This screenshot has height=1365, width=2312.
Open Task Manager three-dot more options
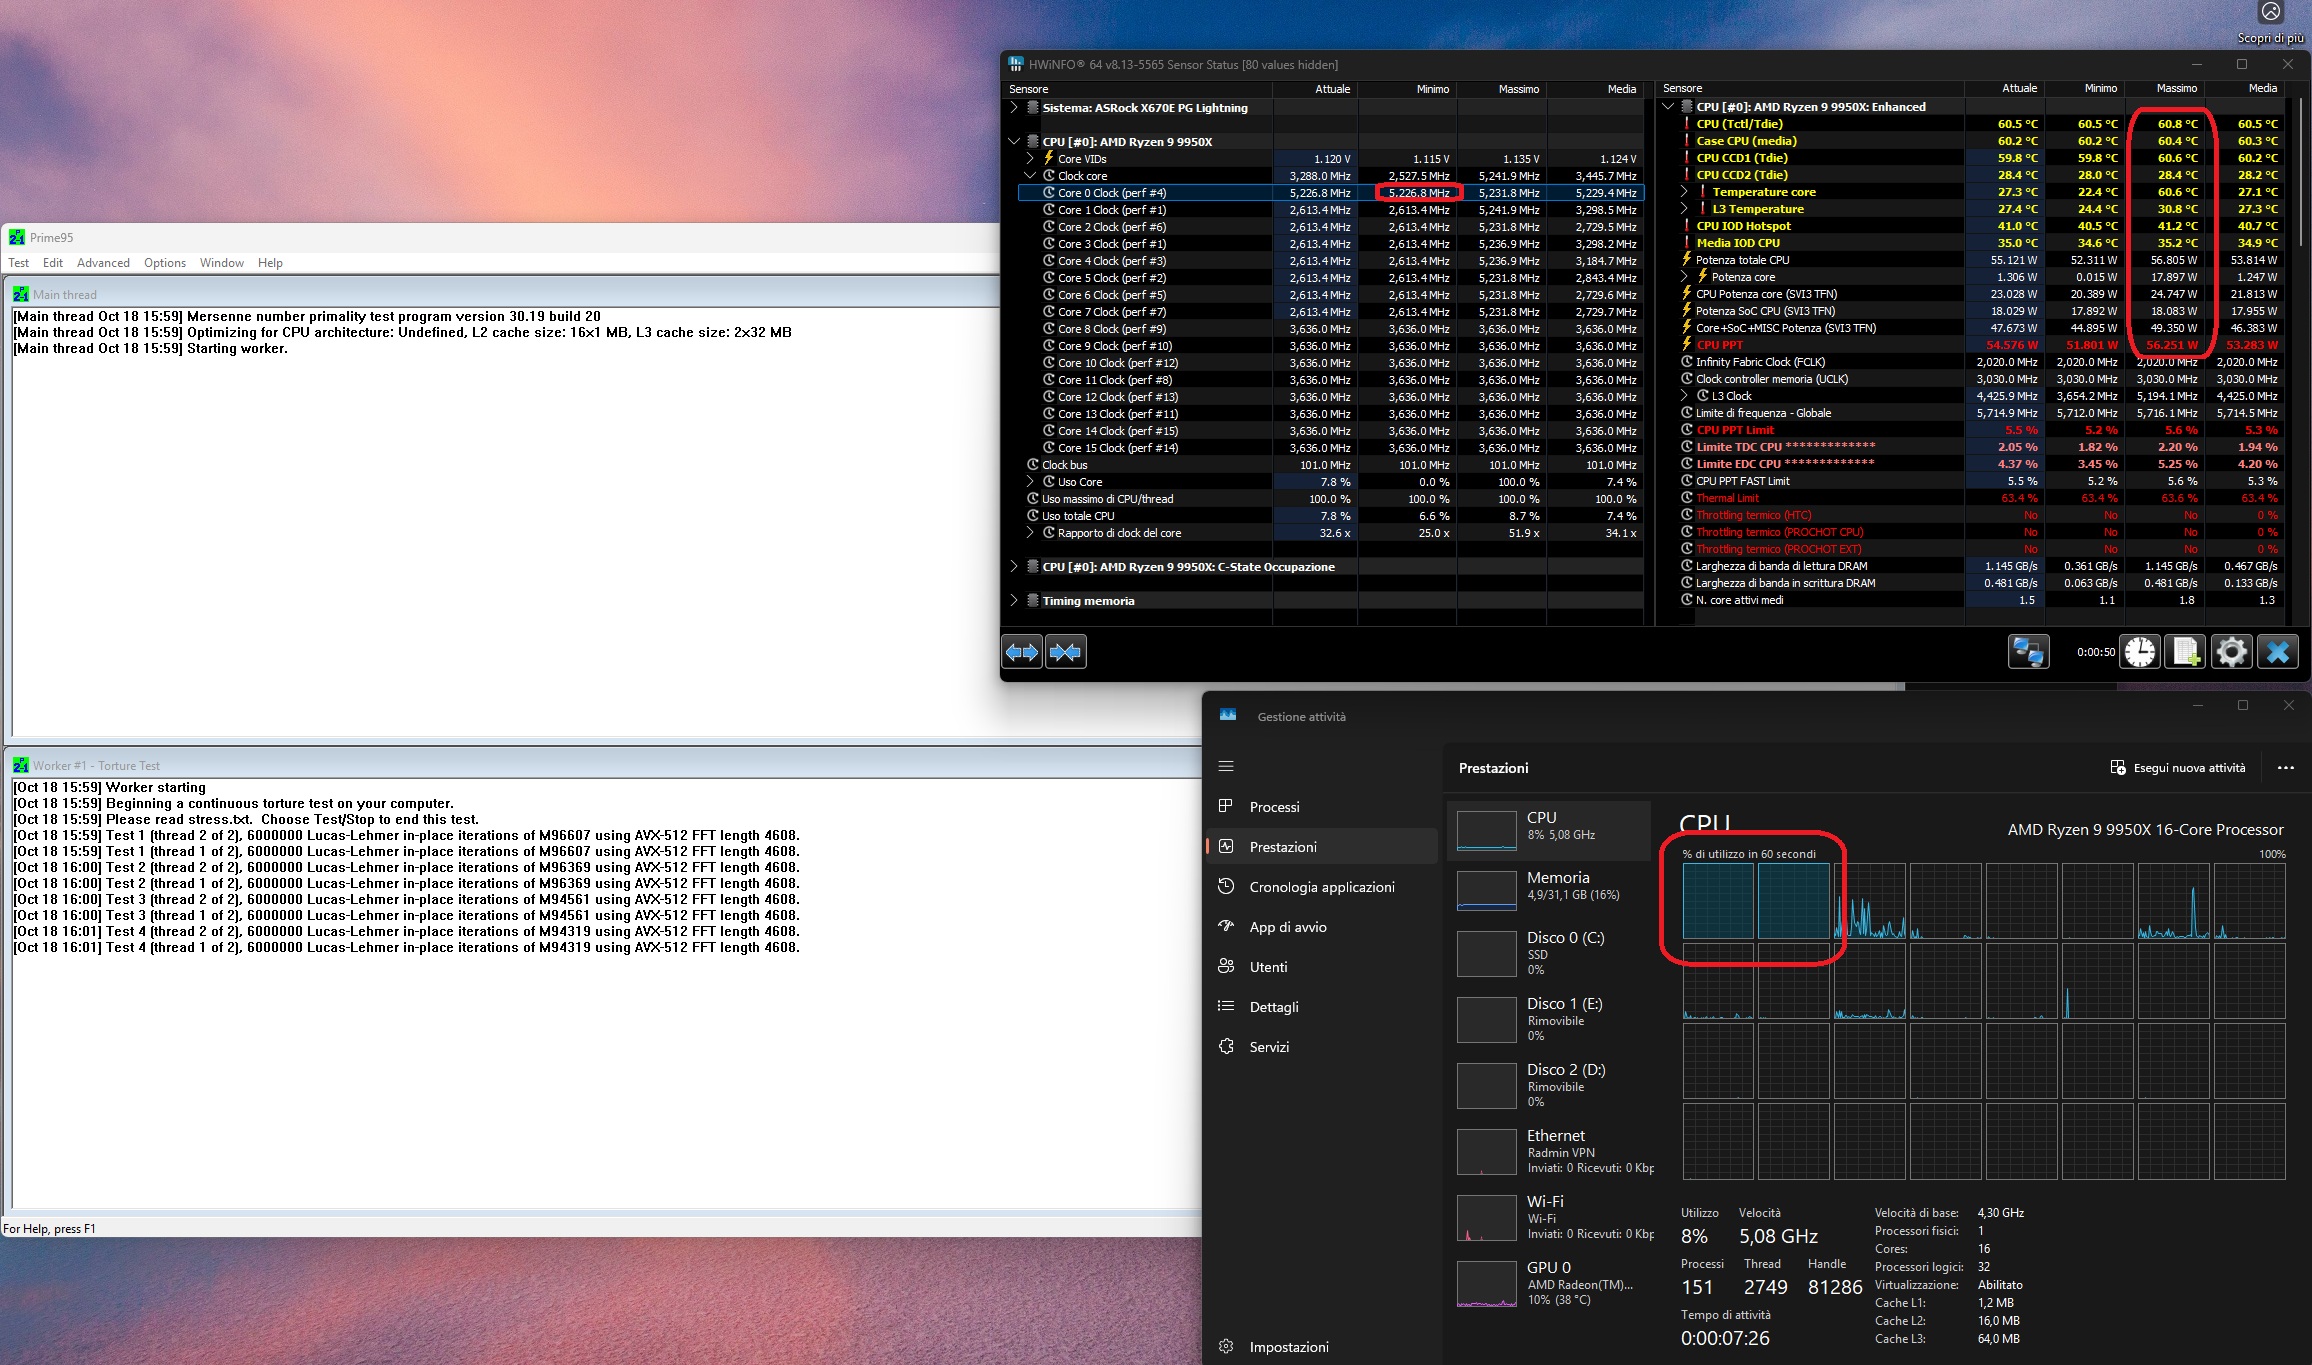[2286, 768]
